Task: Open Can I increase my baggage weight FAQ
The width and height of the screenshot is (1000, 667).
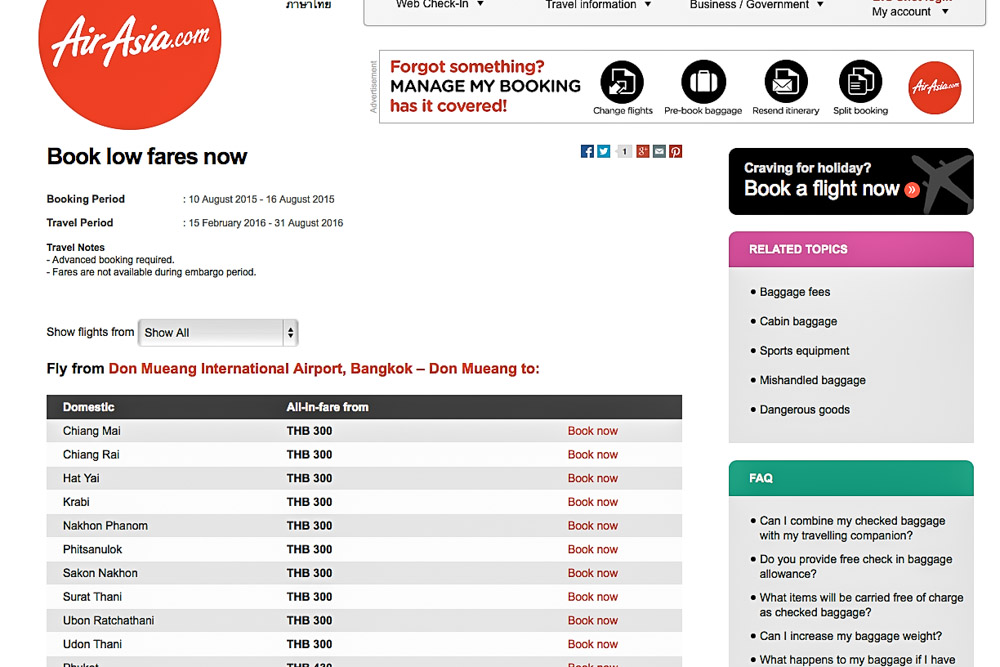Action: point(850,636)
